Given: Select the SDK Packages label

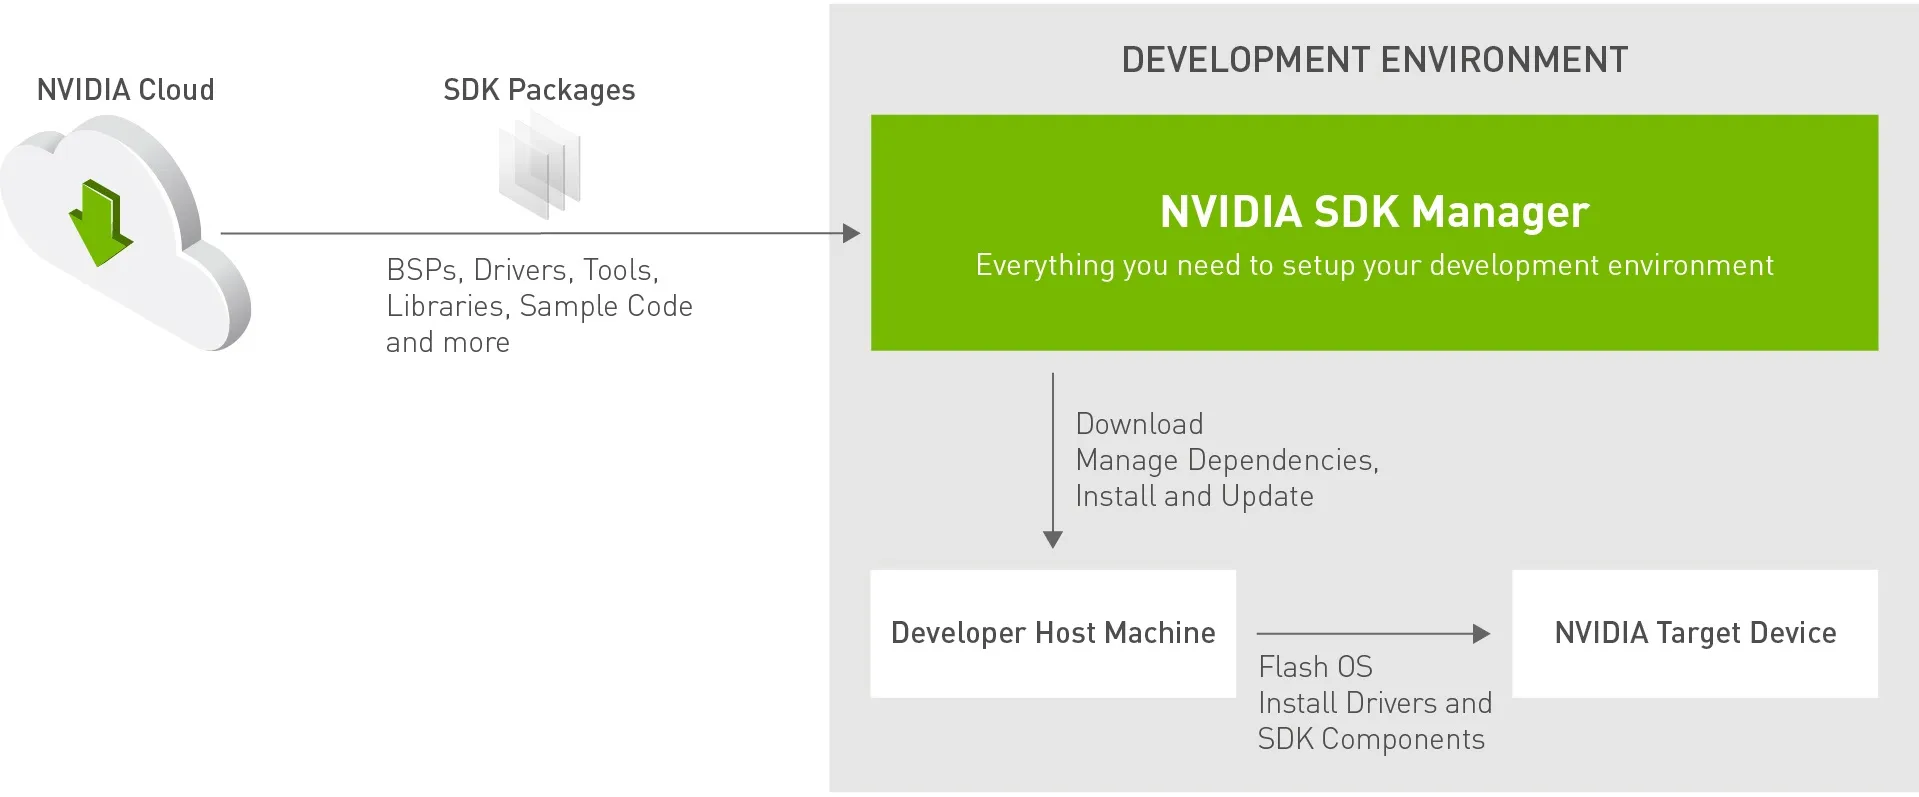Looking at the screenshot, I should click(x=539, y=90).
